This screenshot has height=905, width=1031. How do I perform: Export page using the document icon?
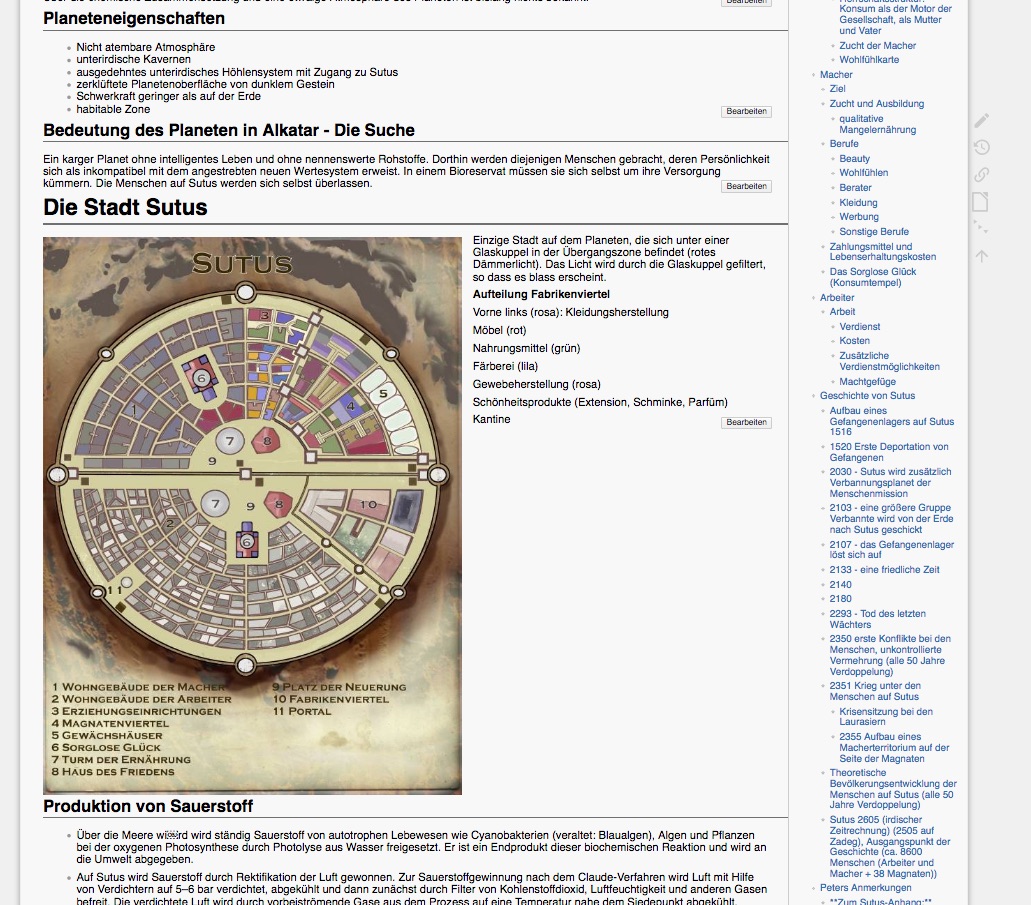pyautogui.click(x=981, y=201)
